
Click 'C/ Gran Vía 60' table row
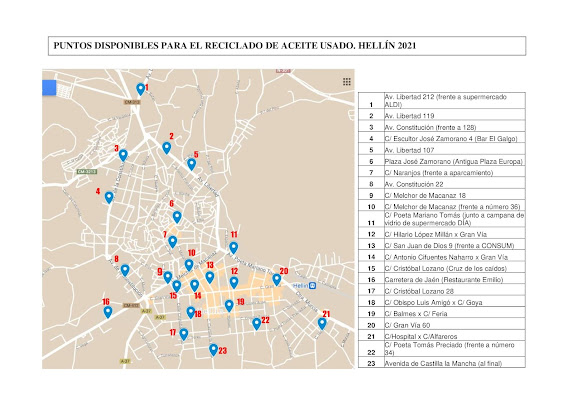pos(442,324)
